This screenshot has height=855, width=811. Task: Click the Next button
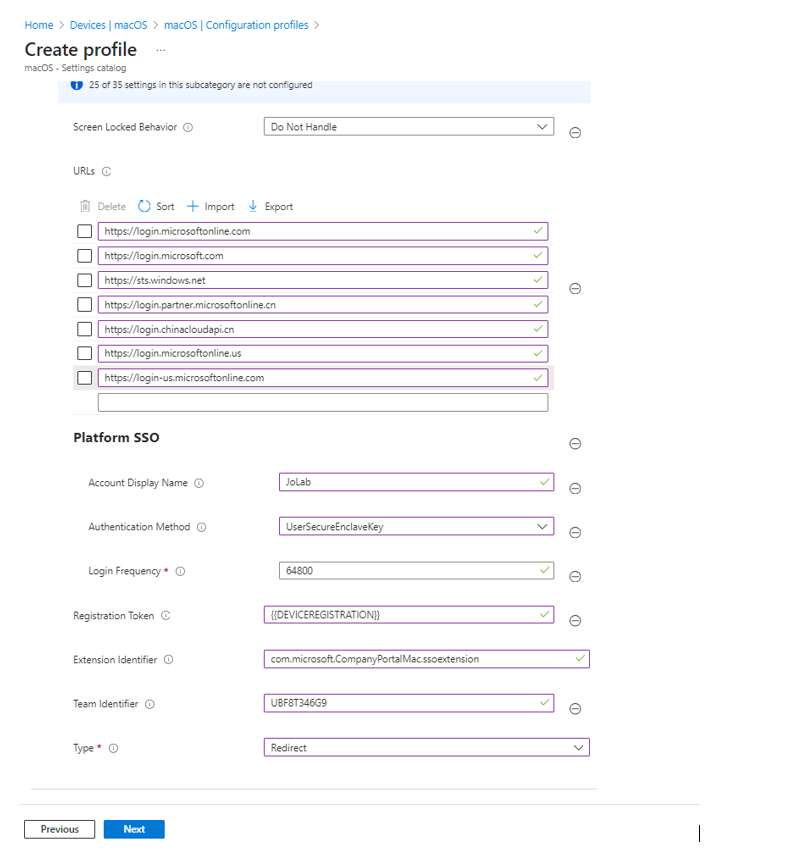pos(134,829)
